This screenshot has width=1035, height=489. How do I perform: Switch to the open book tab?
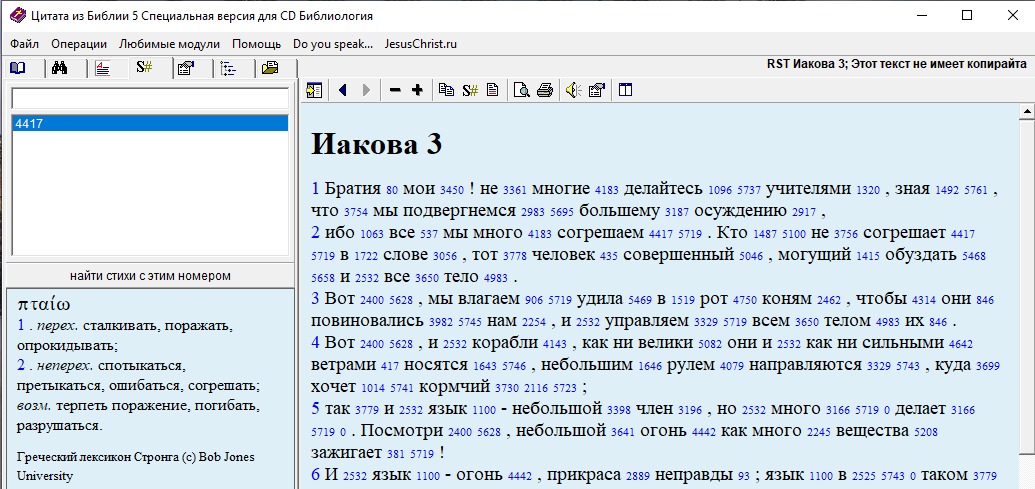click(x=18, y=69)
